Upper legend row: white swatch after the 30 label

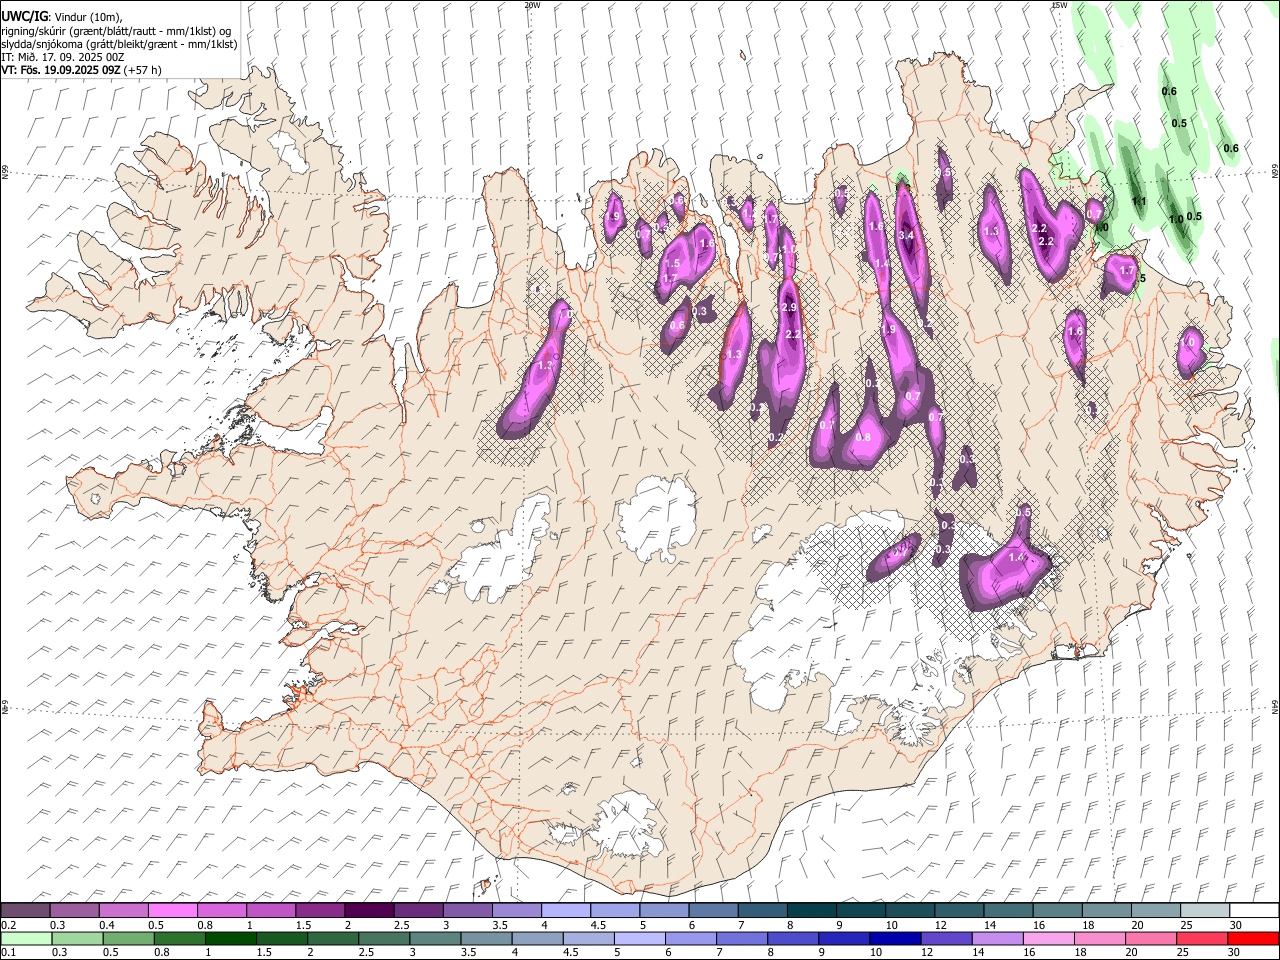[x=1254, y=910]
